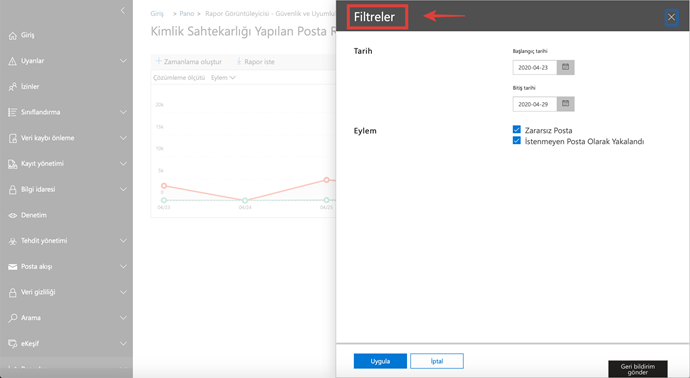Click the red data point at 04/23

pos(164,186)
